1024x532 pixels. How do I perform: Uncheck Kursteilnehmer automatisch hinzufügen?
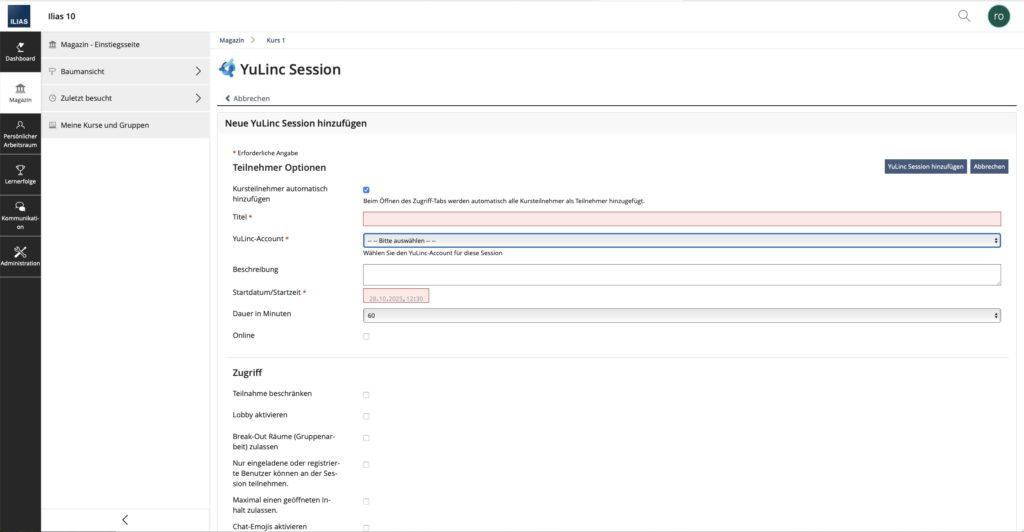pyautogui.click(x=366, y=189)
